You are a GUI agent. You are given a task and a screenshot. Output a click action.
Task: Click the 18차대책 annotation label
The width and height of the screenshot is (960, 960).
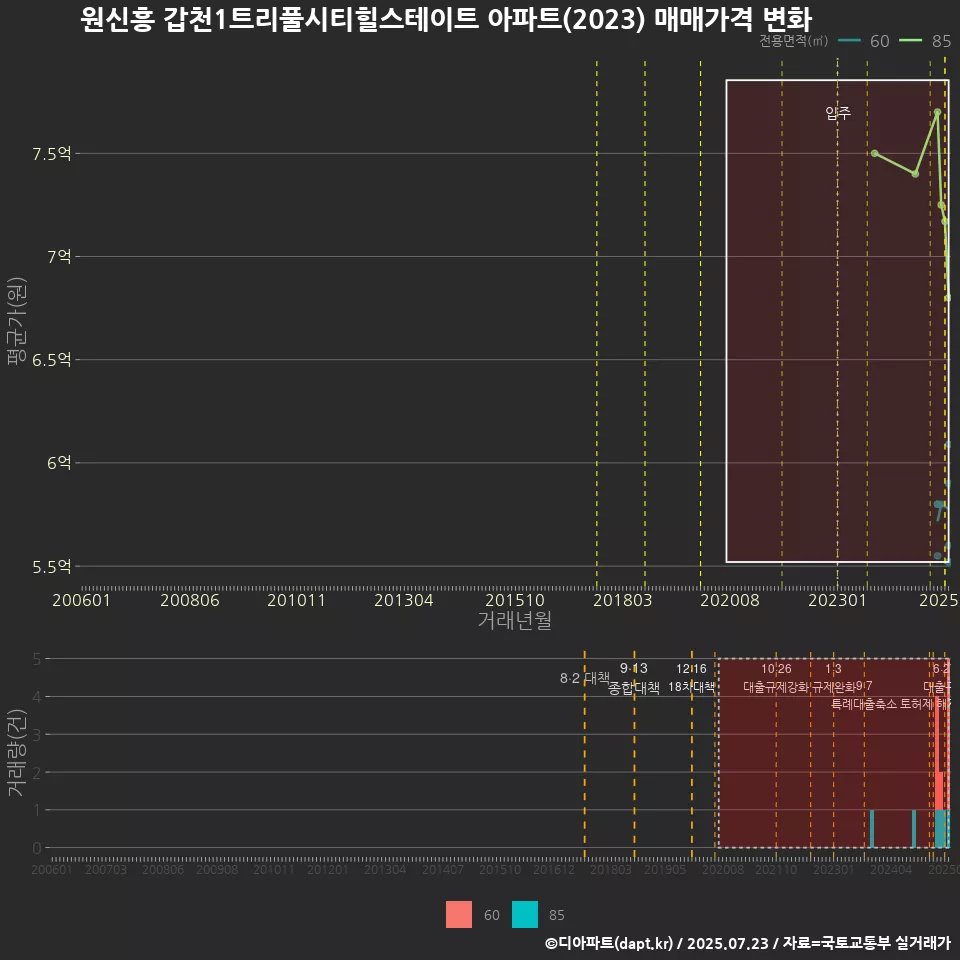[x=691, y=686]
